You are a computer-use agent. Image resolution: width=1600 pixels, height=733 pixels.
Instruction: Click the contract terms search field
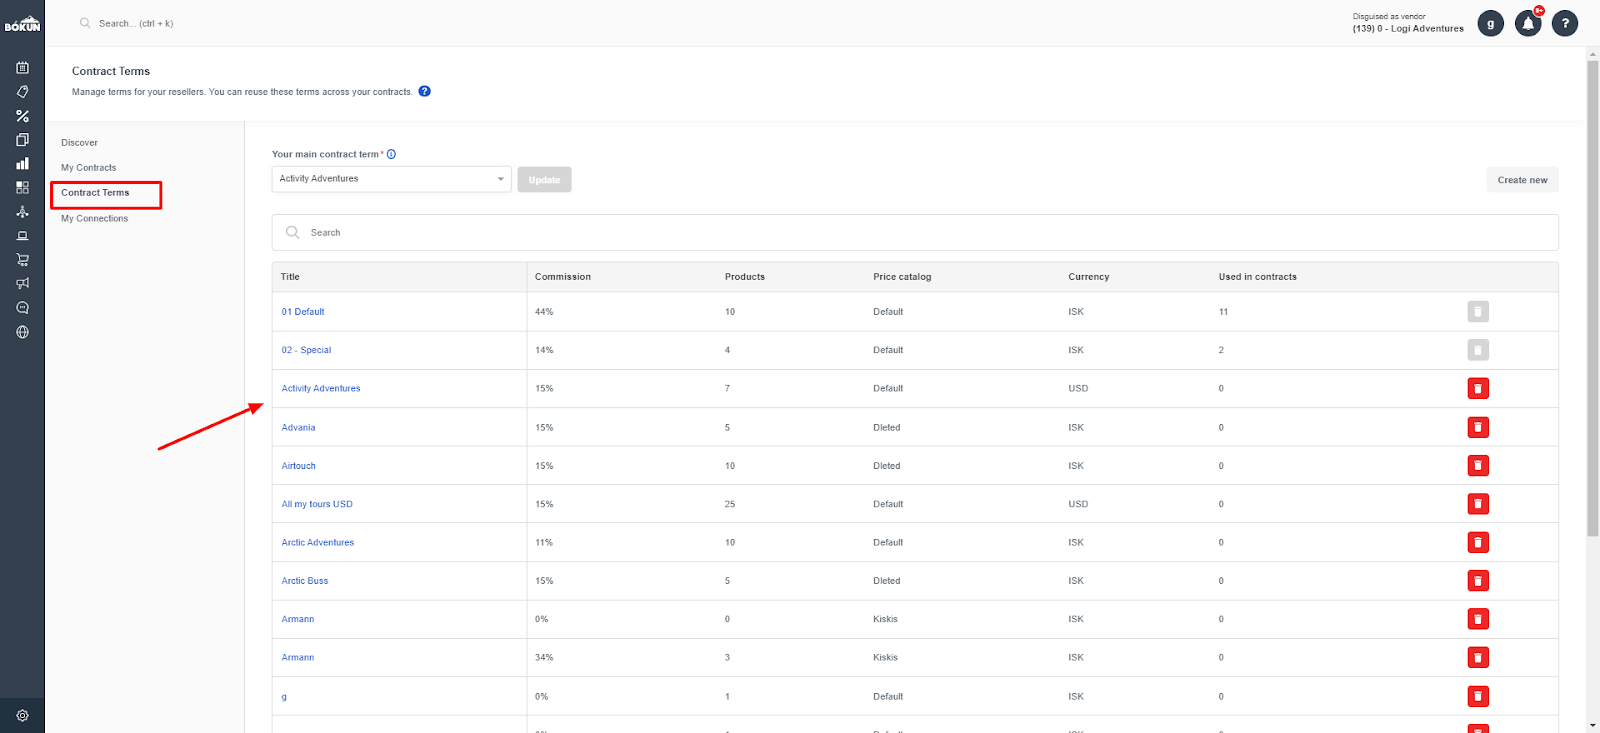[x=915, y=232]
